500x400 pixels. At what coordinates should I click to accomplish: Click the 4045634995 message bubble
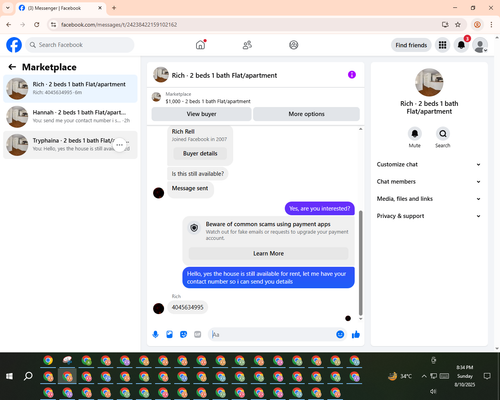pyautogui.click(x=187, y=307)
